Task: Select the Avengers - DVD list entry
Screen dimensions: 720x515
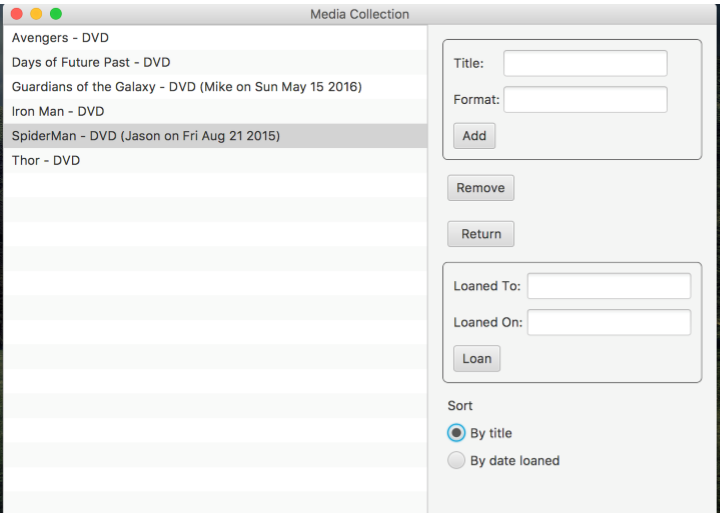Action: (x=215, y=38)
